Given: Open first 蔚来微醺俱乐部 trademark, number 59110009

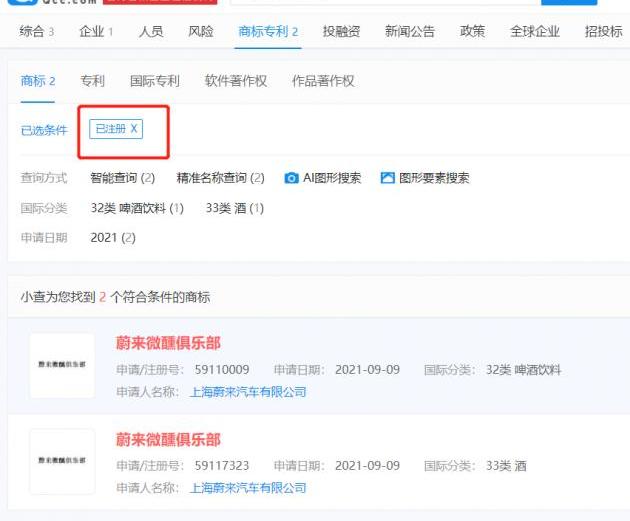Looking at the screenshot, I should tap(168, 343).
